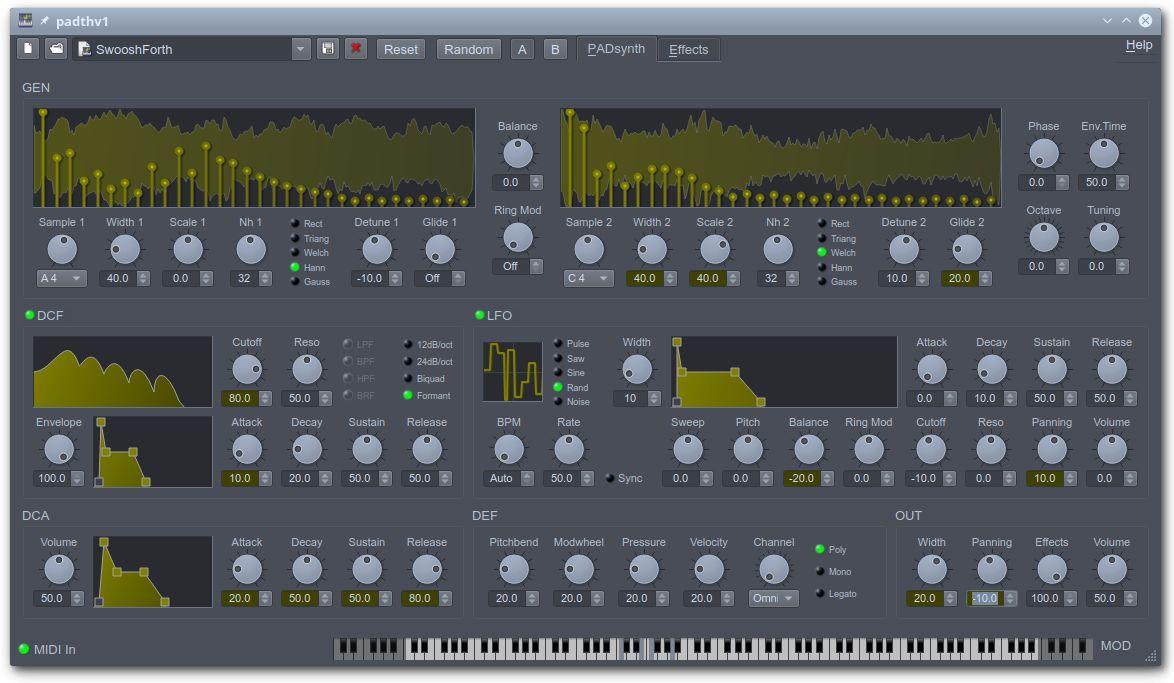Click the Nh 1 value spinner arrows
This screenshot has width=1174, height=683.
point(265,279)
